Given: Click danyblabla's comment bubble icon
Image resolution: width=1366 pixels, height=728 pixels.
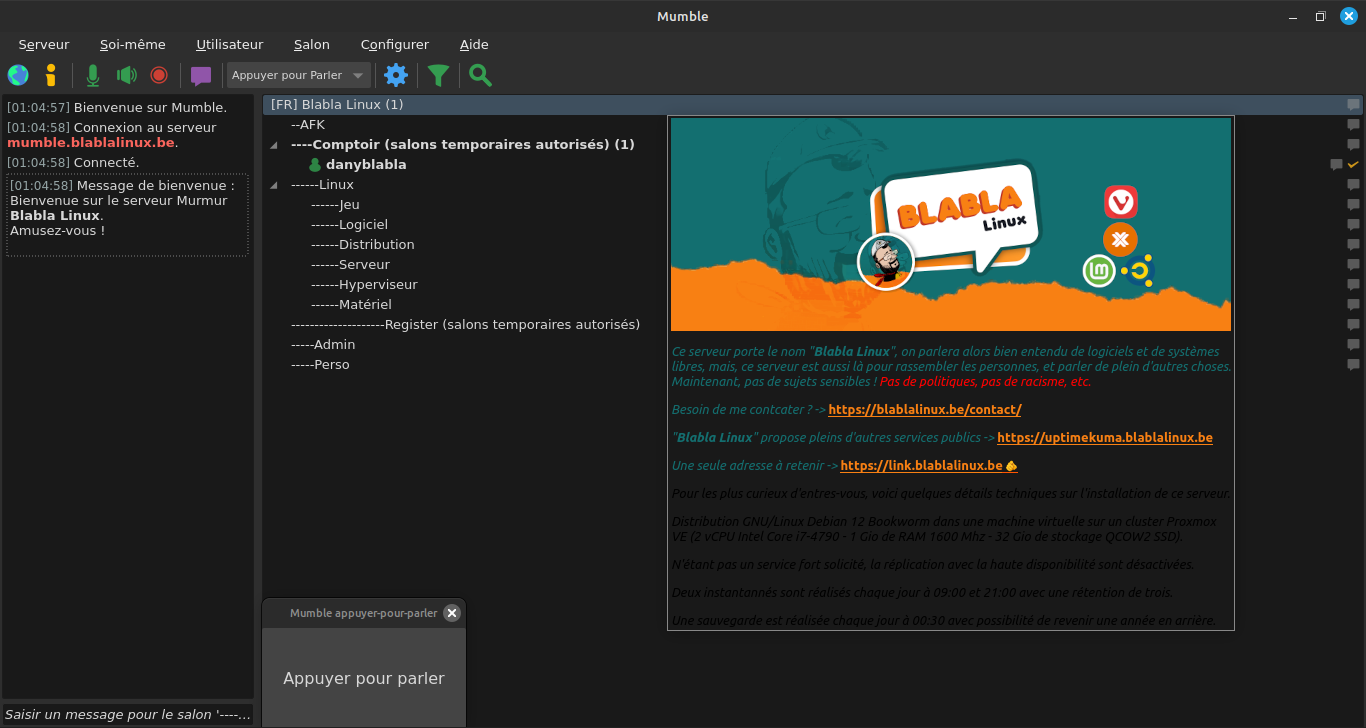Looking at the screenshot, I should pos(1336,165).
